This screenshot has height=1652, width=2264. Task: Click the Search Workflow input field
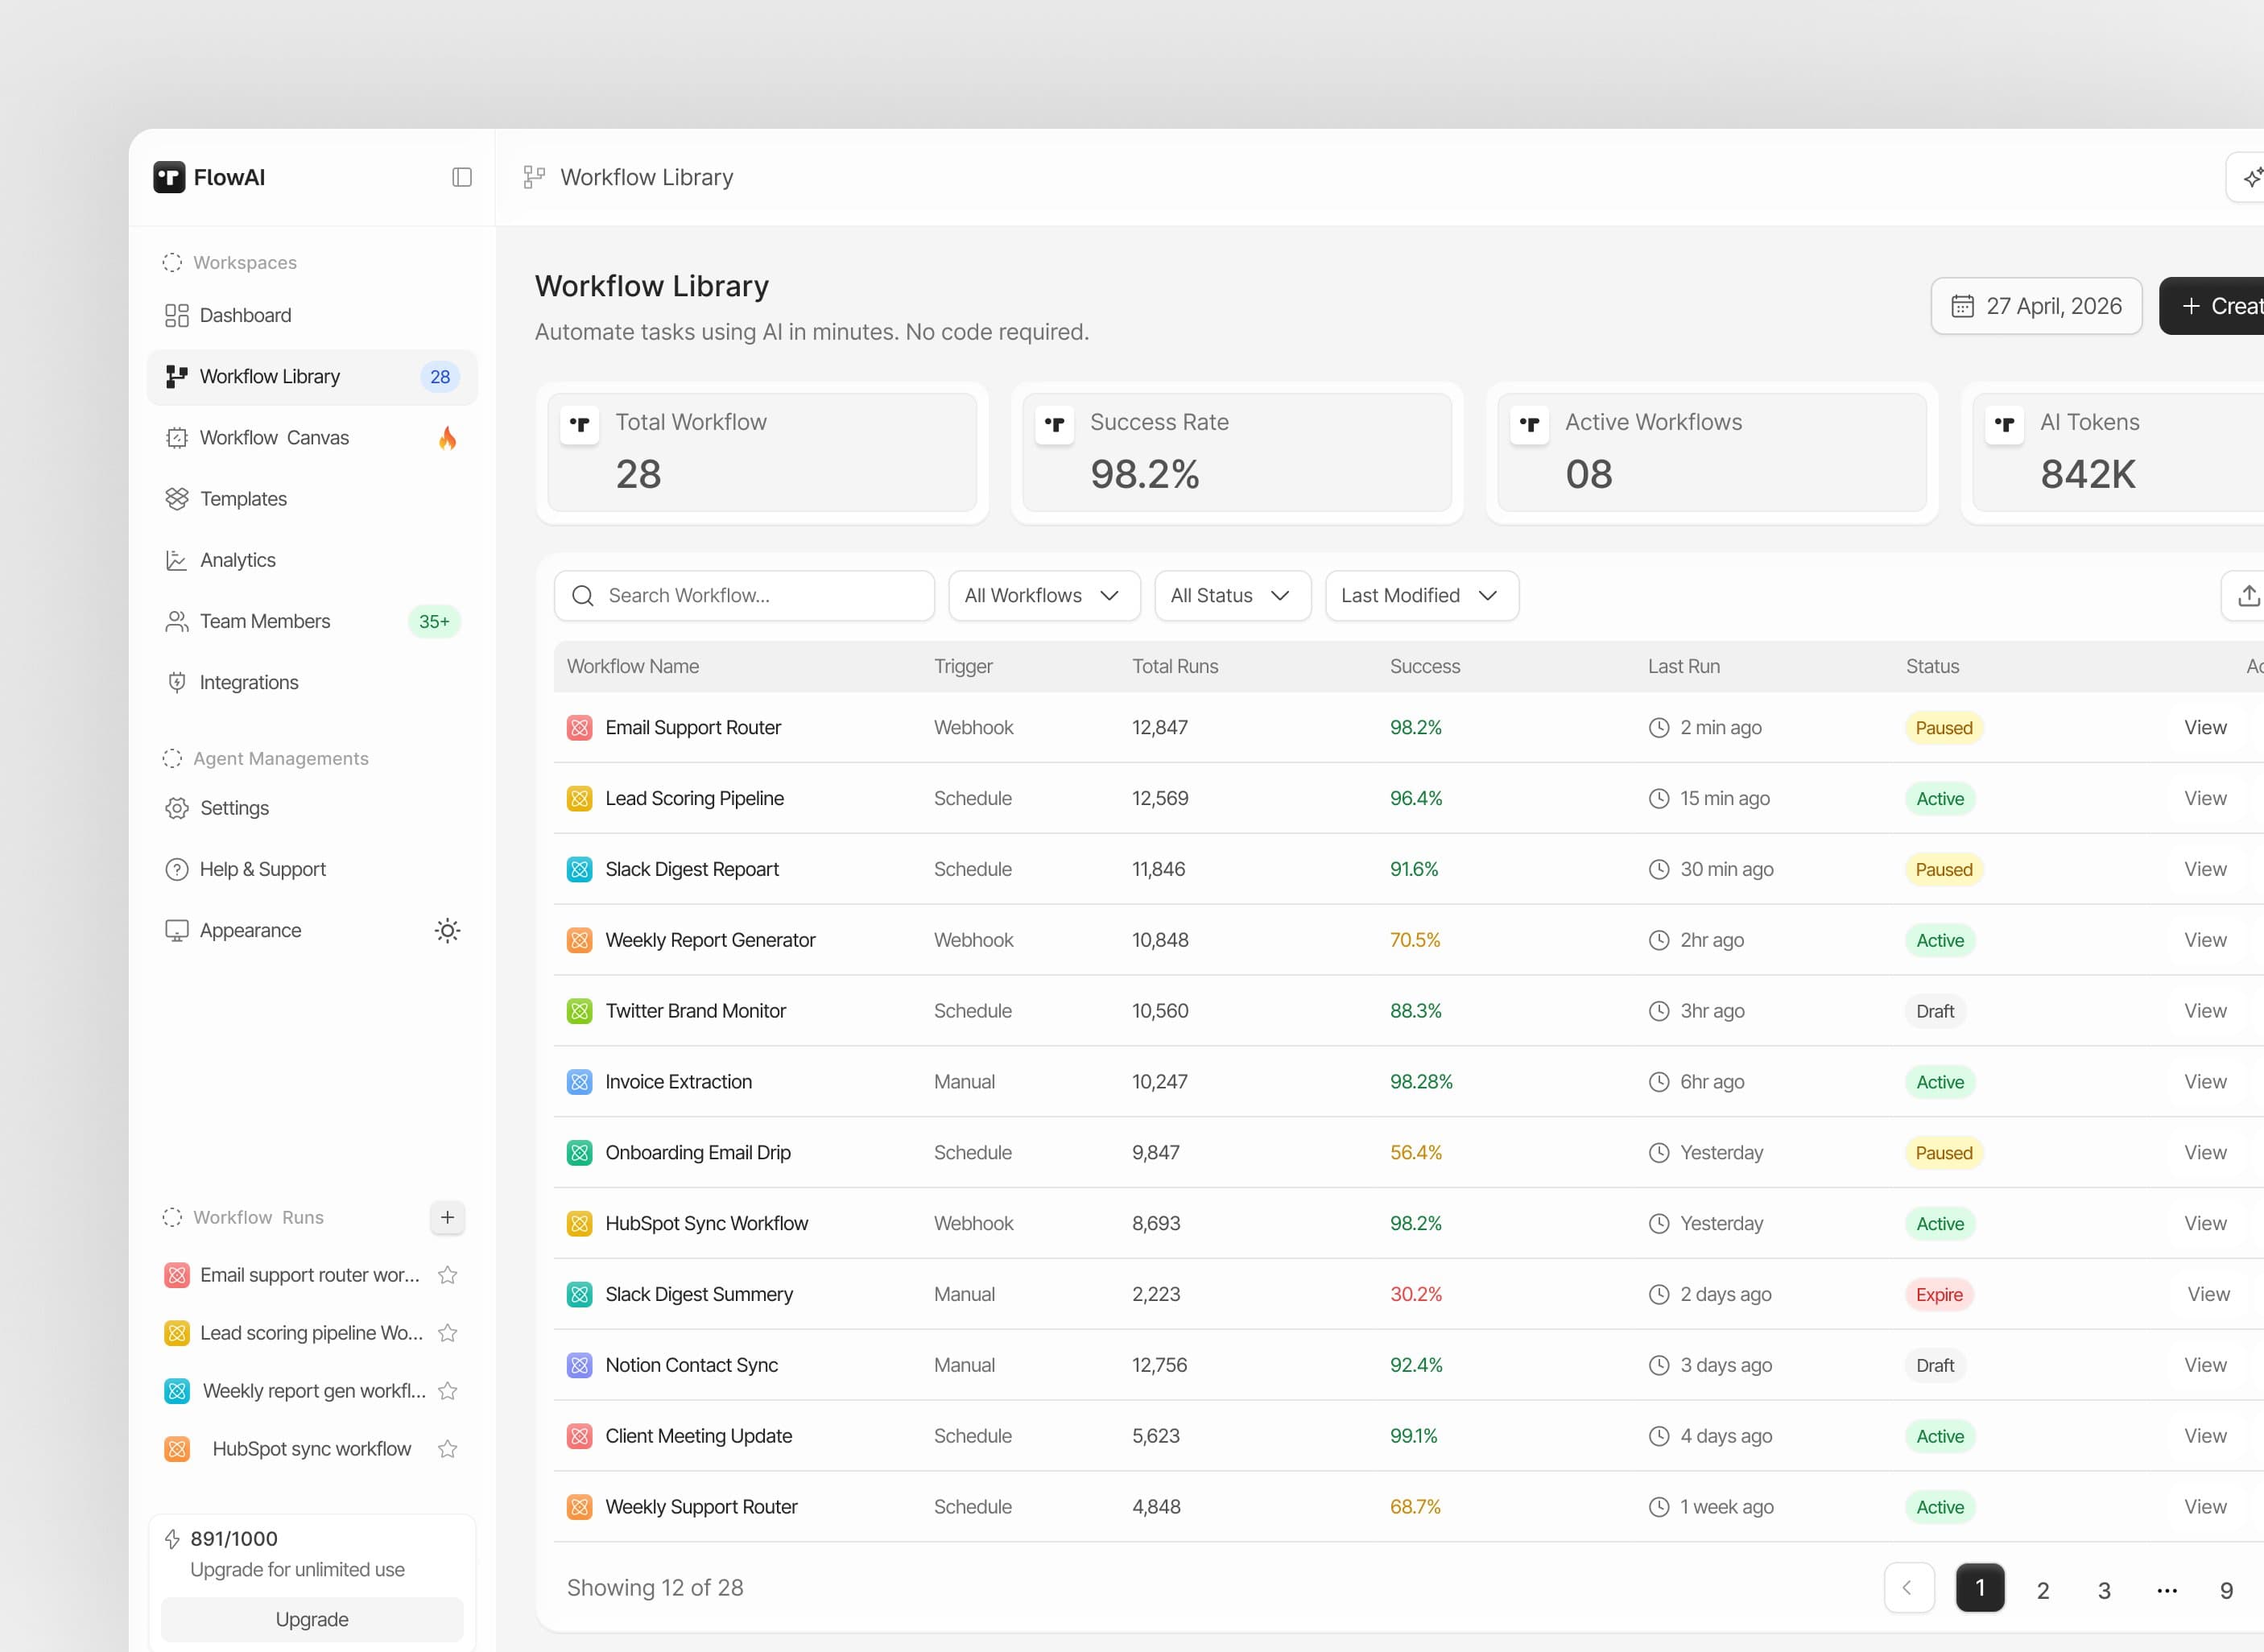(744, 596)
